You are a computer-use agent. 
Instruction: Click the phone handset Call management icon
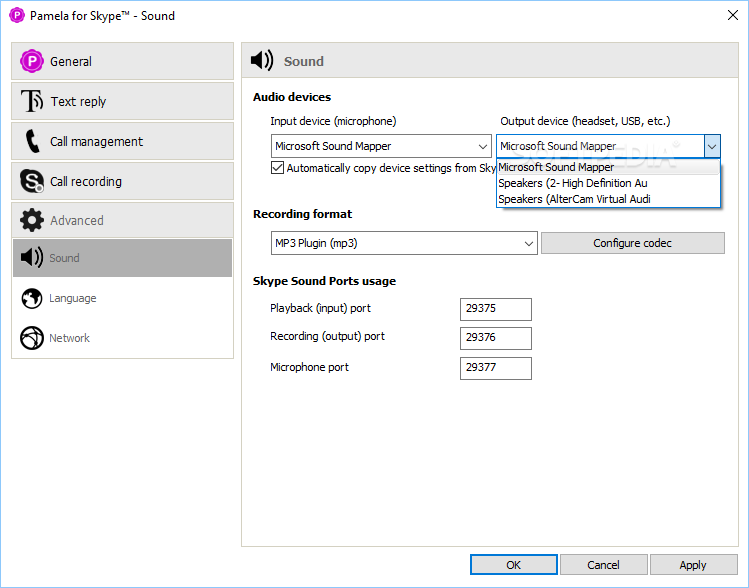32,141
